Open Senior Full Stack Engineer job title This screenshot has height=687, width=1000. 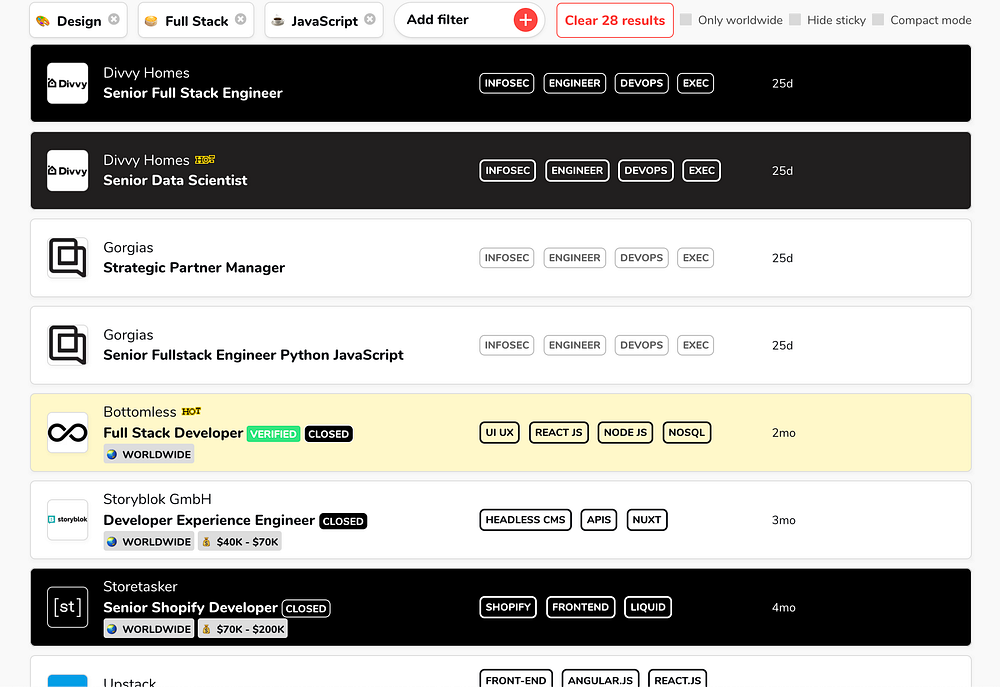(193, 93)
